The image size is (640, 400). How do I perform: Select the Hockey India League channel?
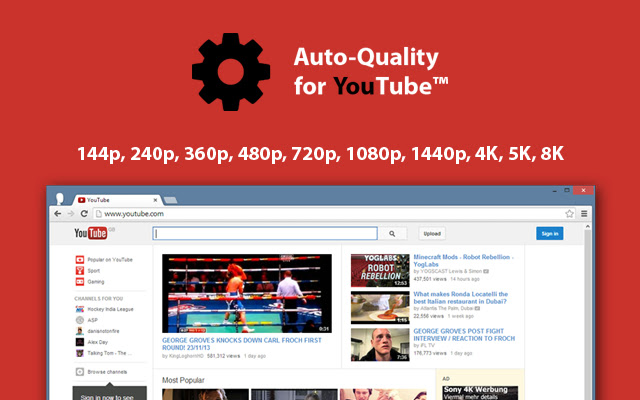pyautogui.click(x=108, y=309)
